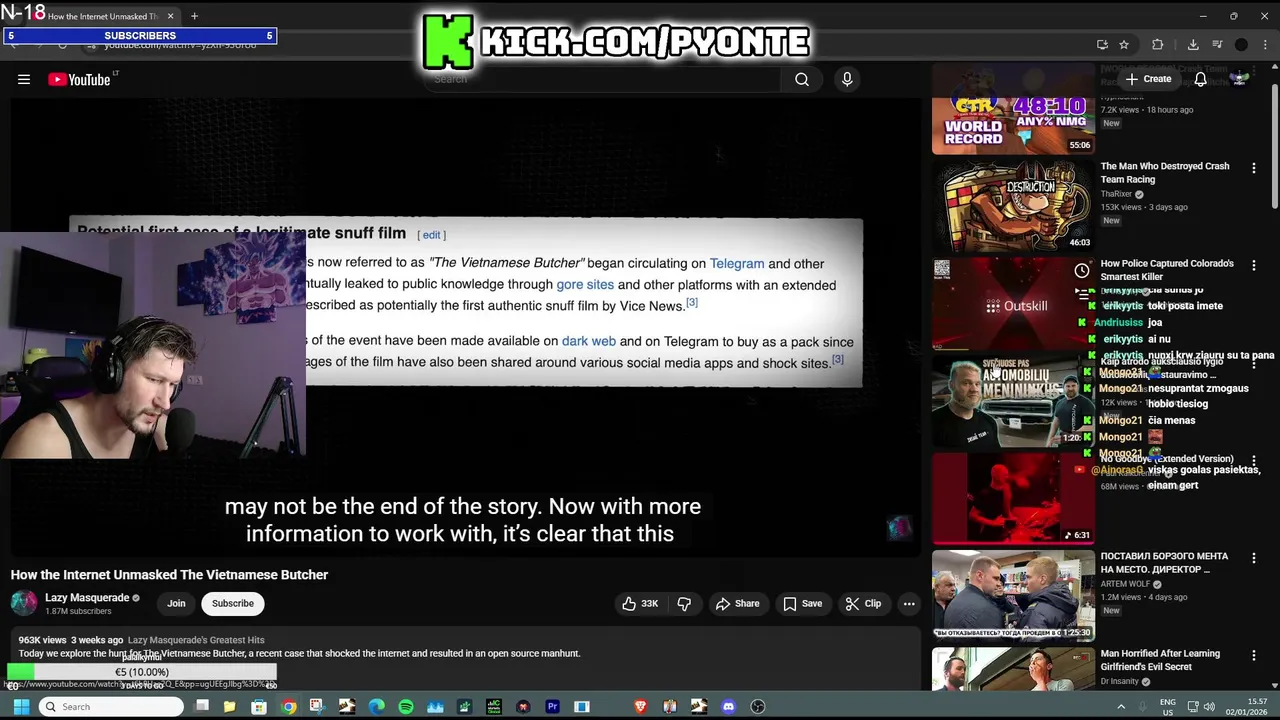Open Discord from the taskbar
This screenshot has height=720, width=1280.
click(728, 707)
